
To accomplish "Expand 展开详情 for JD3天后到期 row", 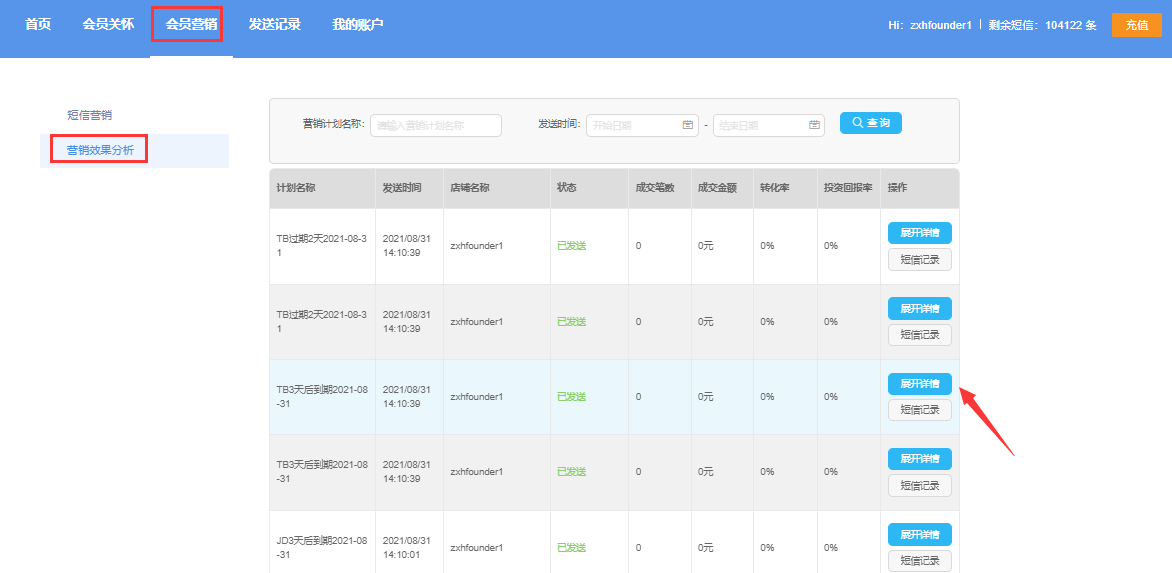I will 919,535.
